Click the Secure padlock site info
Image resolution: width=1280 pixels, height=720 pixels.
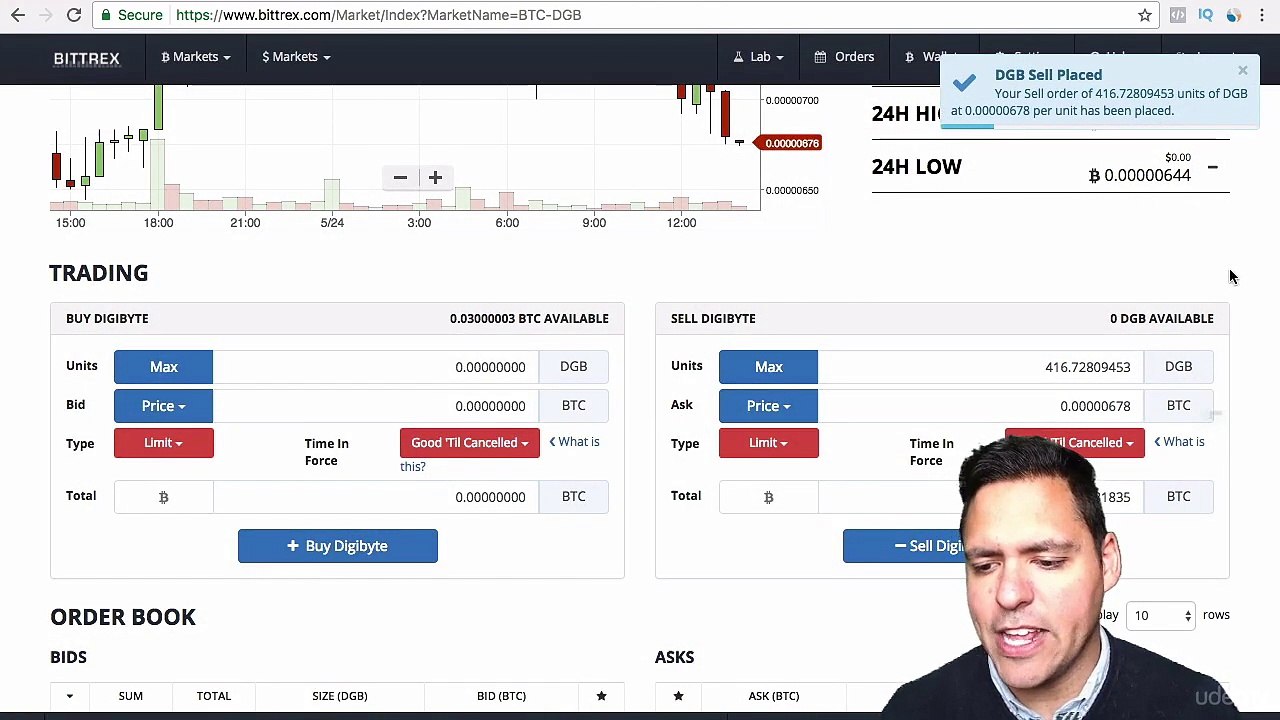[x=130, y=15]
